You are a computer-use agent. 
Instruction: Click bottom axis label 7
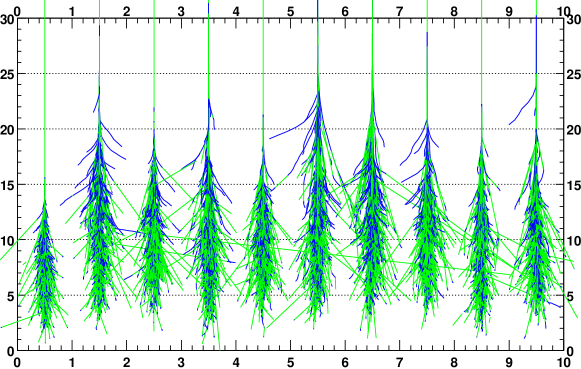pos(399,362)
